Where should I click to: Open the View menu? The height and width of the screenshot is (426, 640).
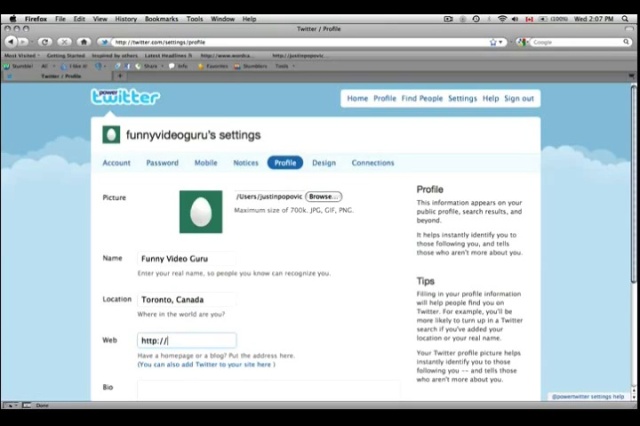coord(100,19)
